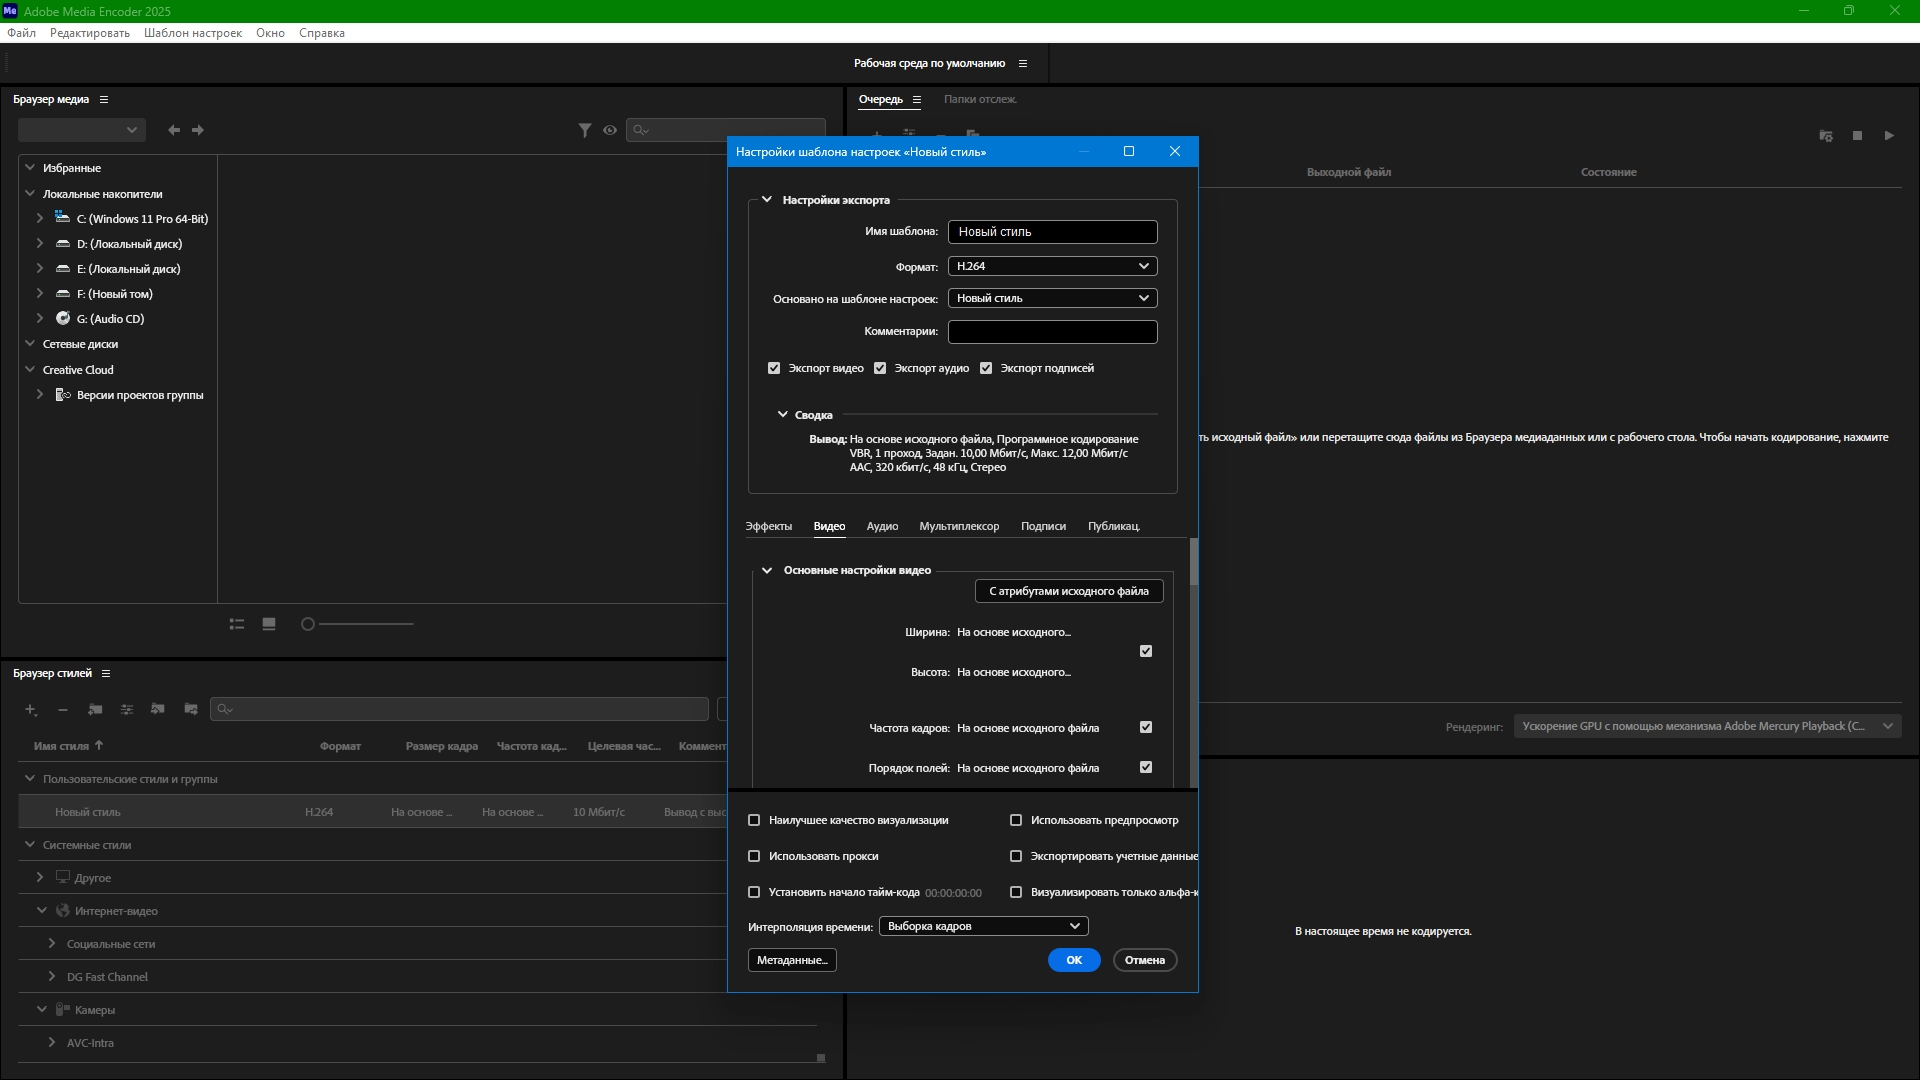1920x1080 pixels.
Task: Open the Интерполяция времени dropdown
Action: (983, 926)
